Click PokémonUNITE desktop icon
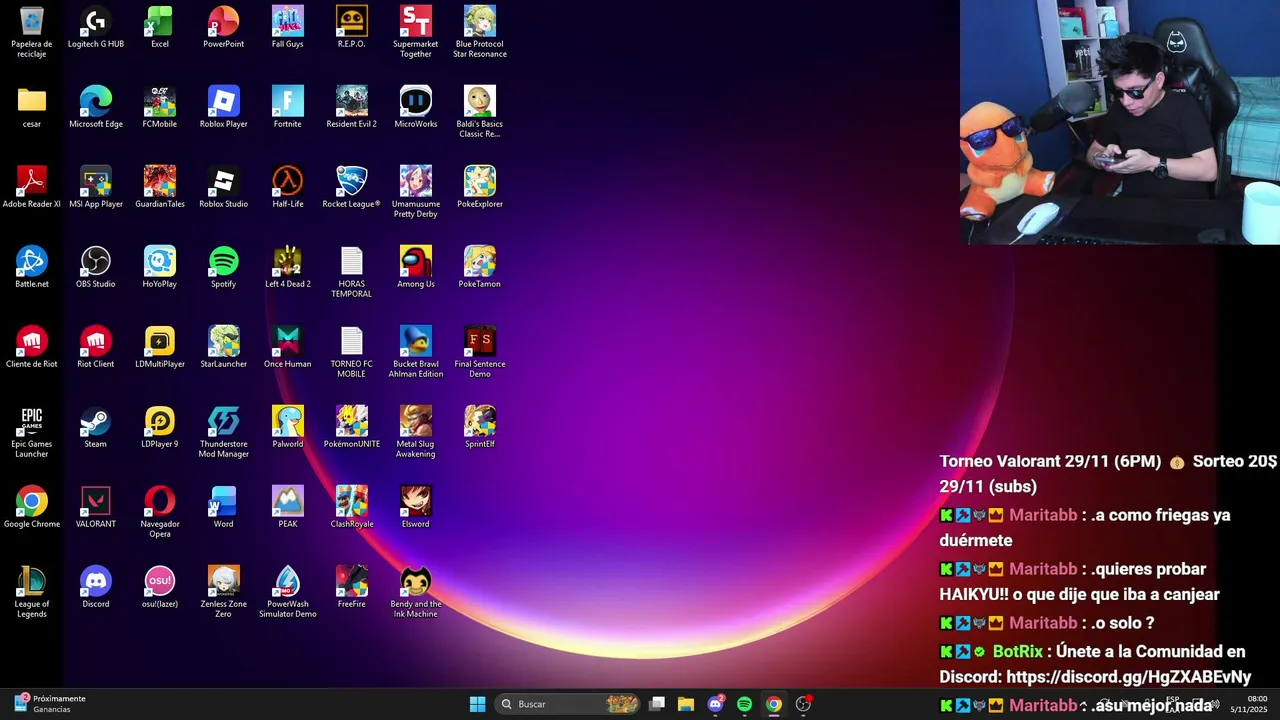1280x720 pixels. pos(352,427)
